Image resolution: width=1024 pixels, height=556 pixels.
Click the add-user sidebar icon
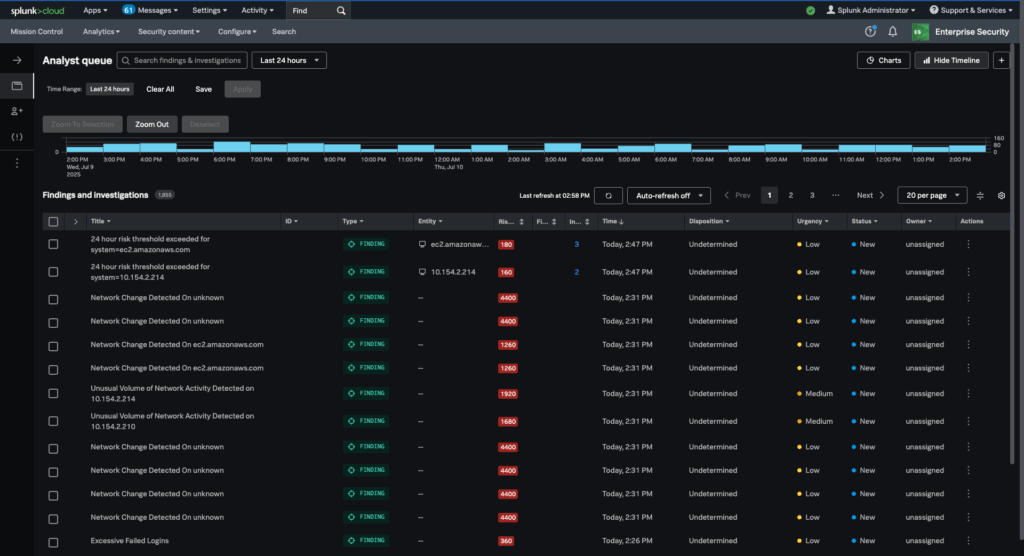[x=17, y=111]
